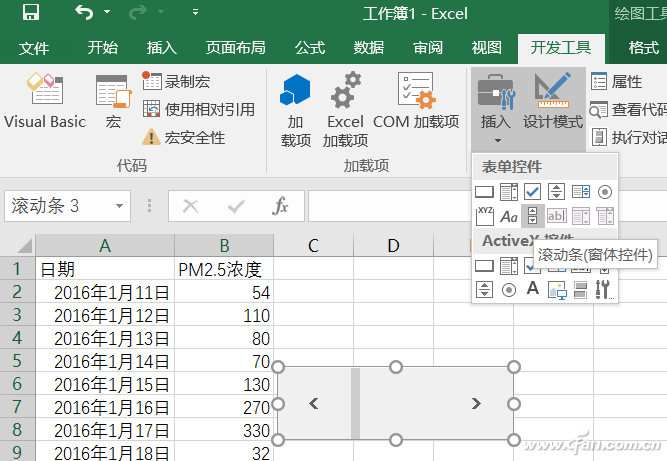Open Excel 加载项 gear icon

(345, 110)
